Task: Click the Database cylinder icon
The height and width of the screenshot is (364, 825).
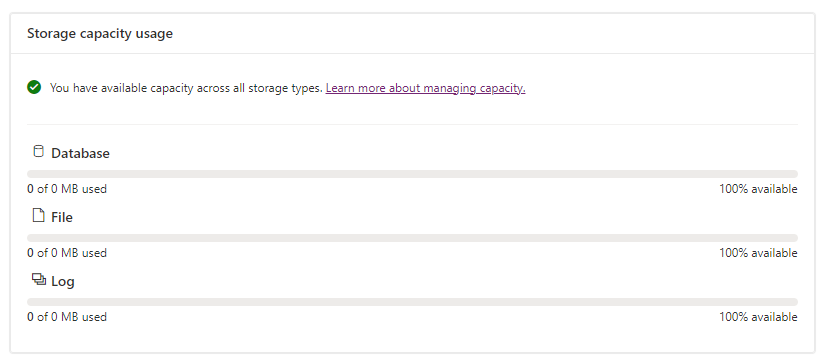Action: 38,151
